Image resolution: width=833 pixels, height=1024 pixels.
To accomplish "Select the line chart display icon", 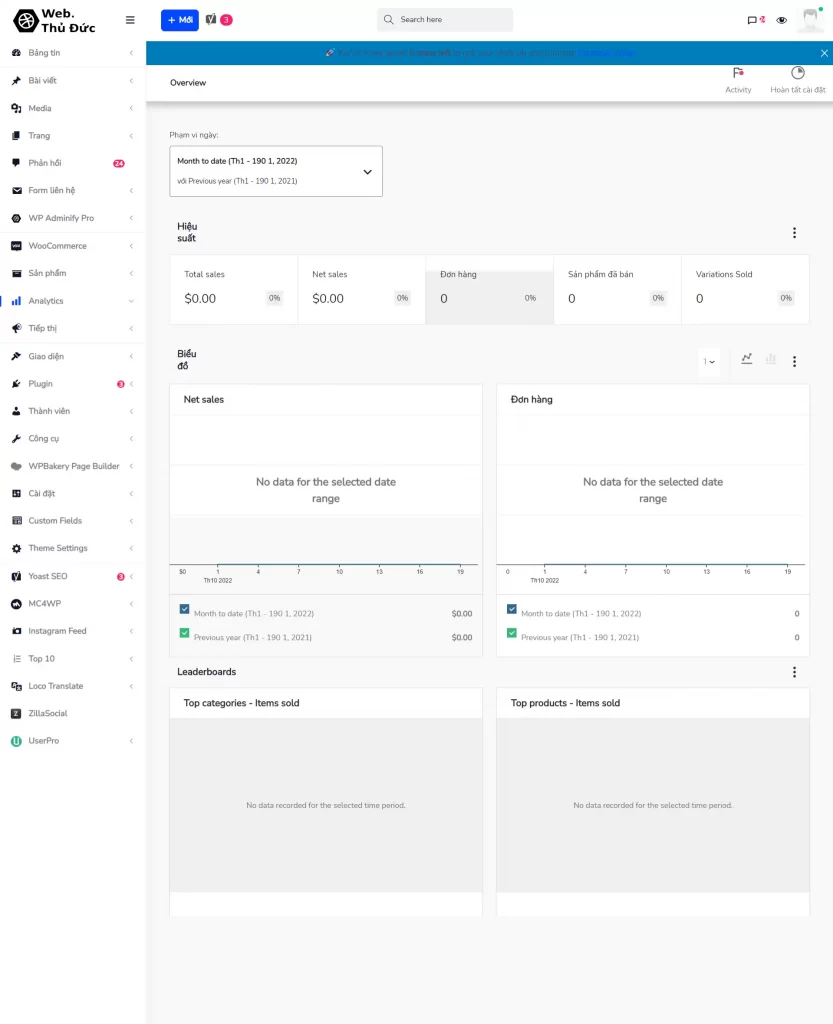I will [747, 361].
